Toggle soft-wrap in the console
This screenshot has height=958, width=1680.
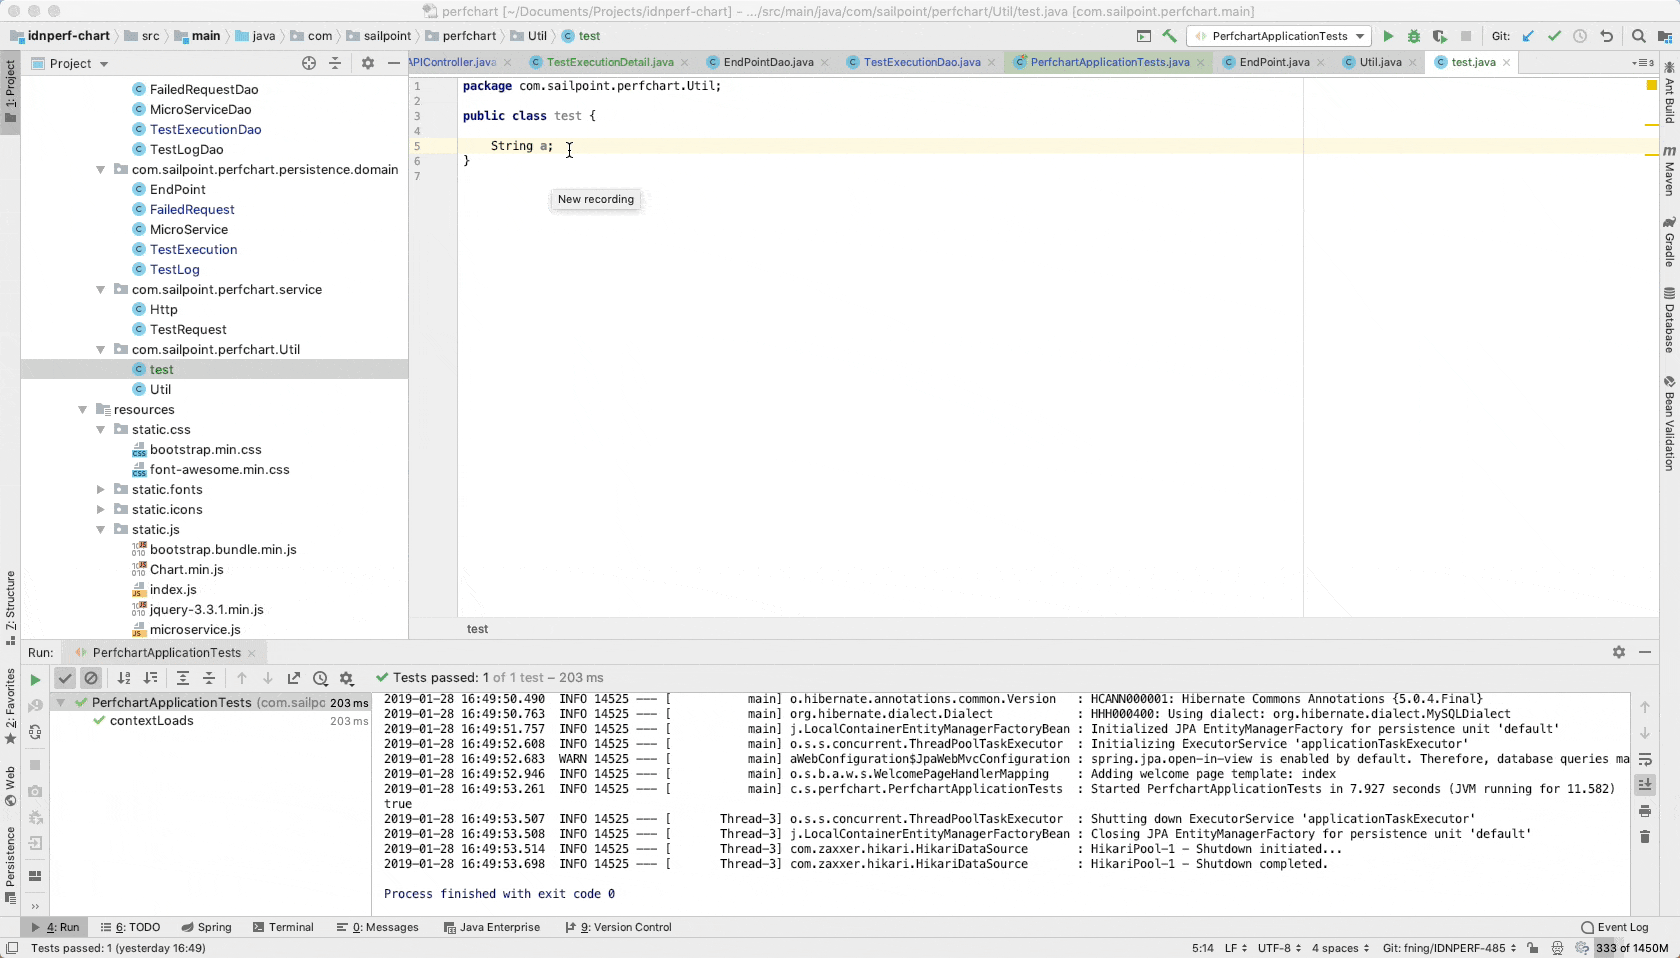tap(1645, 759)
